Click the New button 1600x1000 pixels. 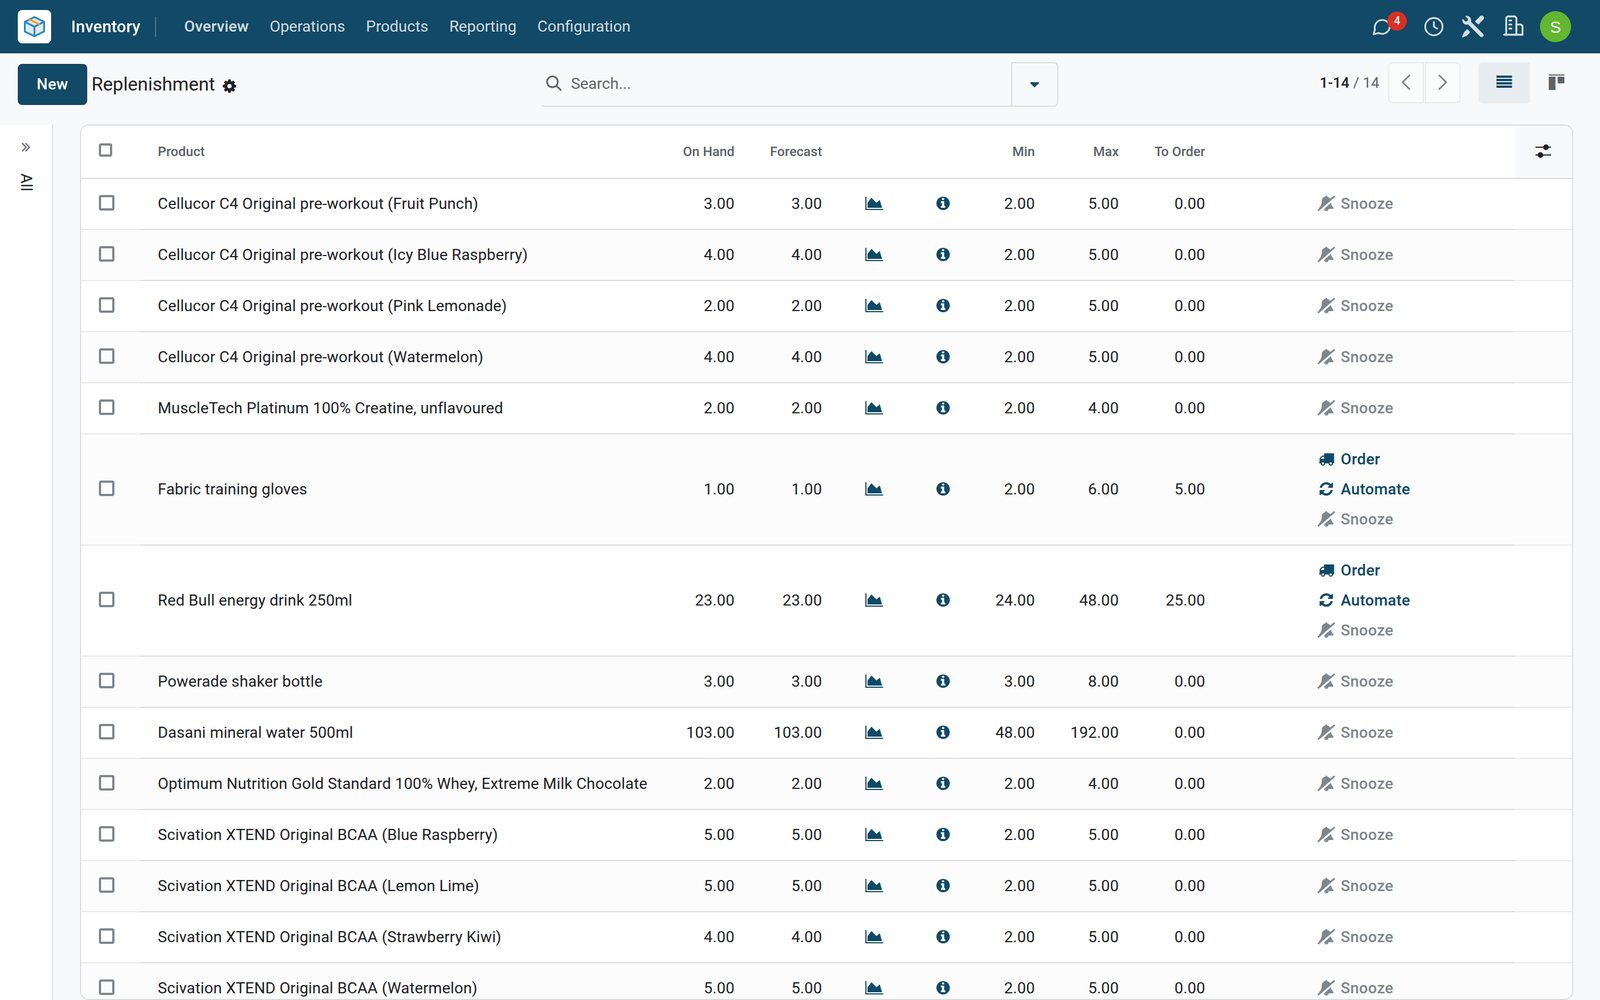point(52,84)
